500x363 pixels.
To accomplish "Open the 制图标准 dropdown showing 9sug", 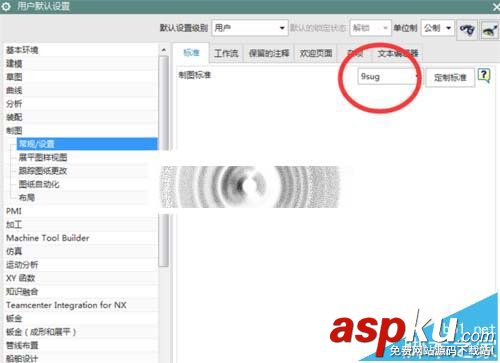I will pyautogui.click(x=389, y=77).
